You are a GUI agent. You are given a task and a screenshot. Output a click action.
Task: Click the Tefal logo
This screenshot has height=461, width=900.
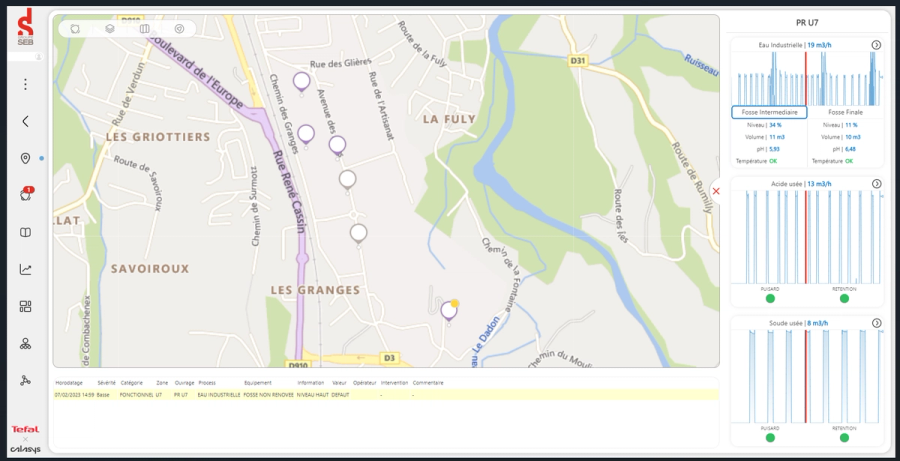point(25,429)
